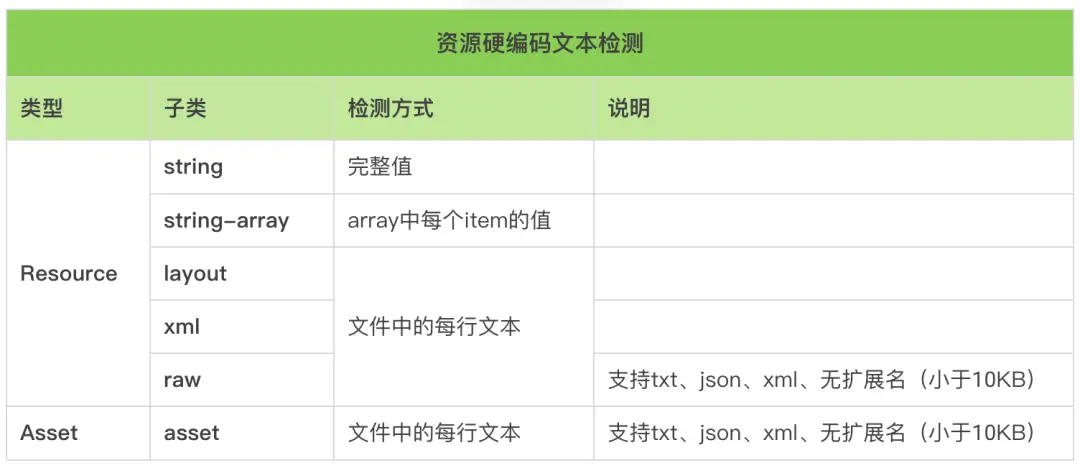Select the Asset type cell
This screenshot has width=1080, height=468.
point(49,433)
